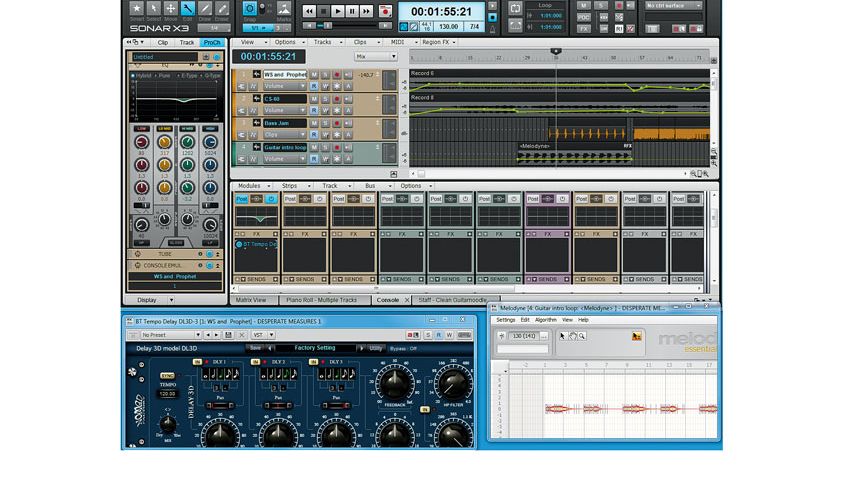Viewport: 850px width, 478px height.
Task: Select the Draw pencil tool
Action: (x=204, y=8)
